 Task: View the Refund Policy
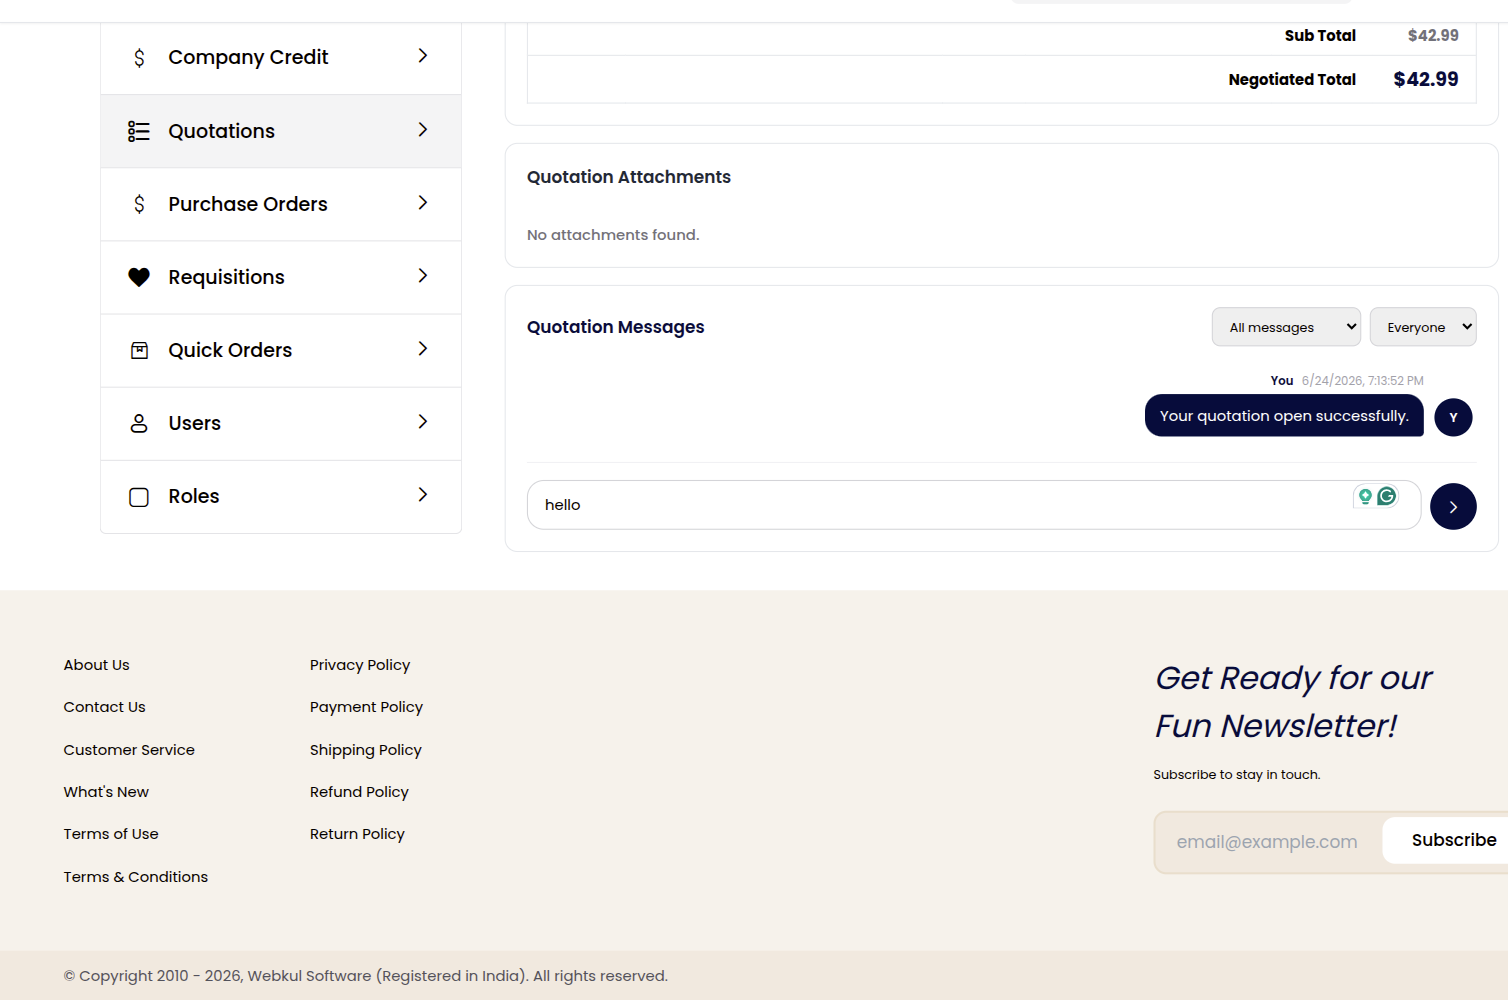point(359,792)
